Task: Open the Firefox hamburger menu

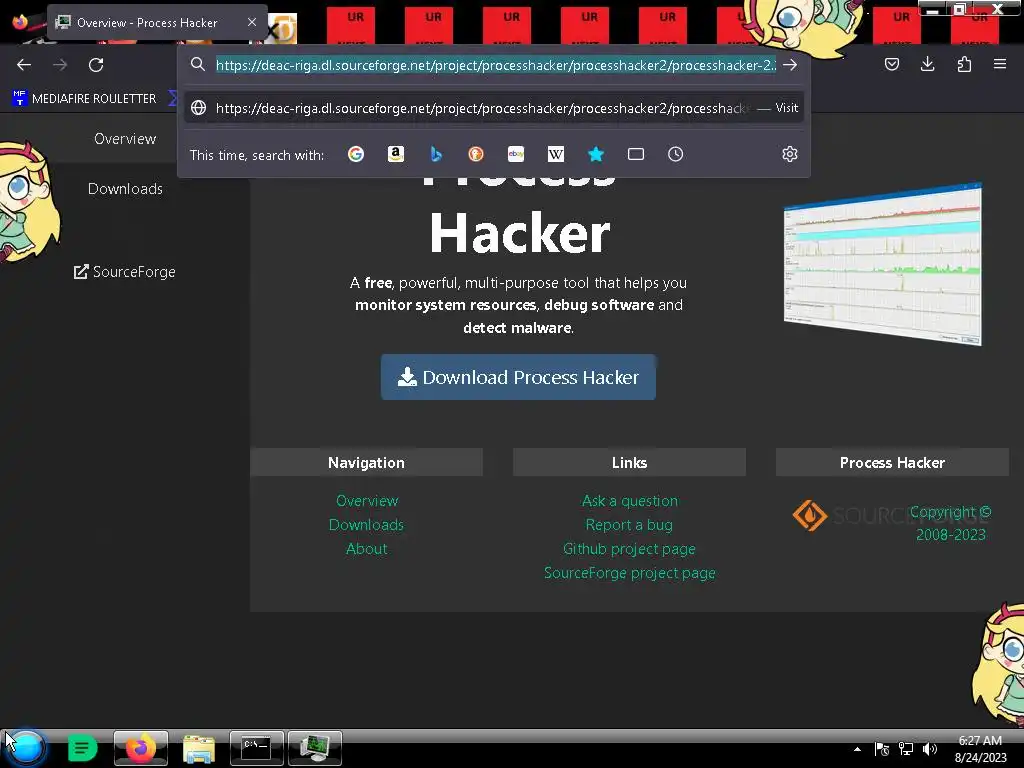Action: [x=1000, y=64]
